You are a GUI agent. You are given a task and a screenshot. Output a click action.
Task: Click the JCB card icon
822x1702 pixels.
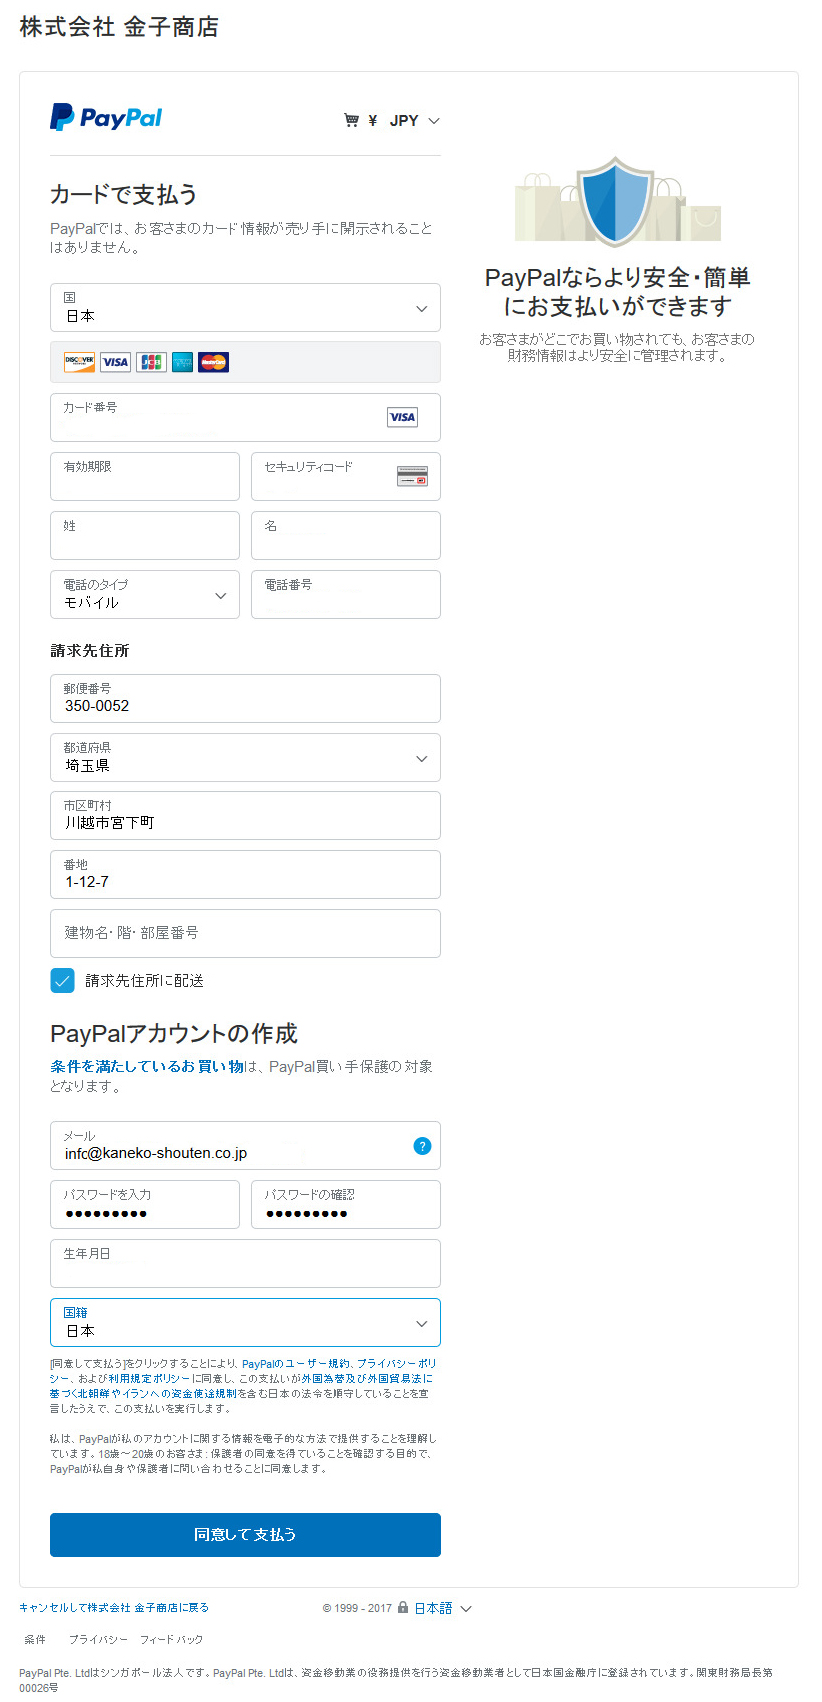click(x=151, y=362)
